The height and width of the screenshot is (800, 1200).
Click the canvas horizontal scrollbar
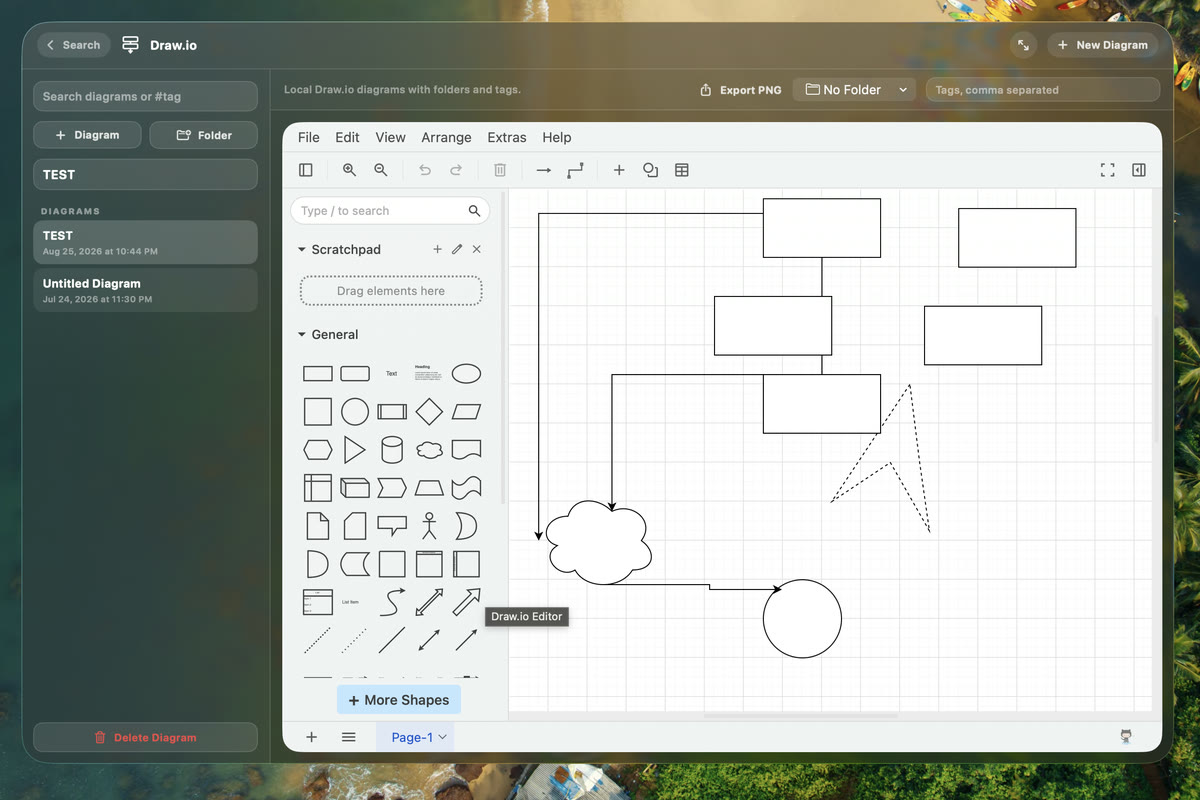tap(800, 715)
